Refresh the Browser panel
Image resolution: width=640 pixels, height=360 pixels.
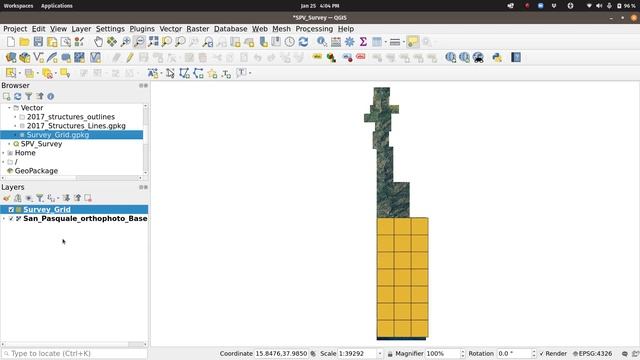coord(18,96)
